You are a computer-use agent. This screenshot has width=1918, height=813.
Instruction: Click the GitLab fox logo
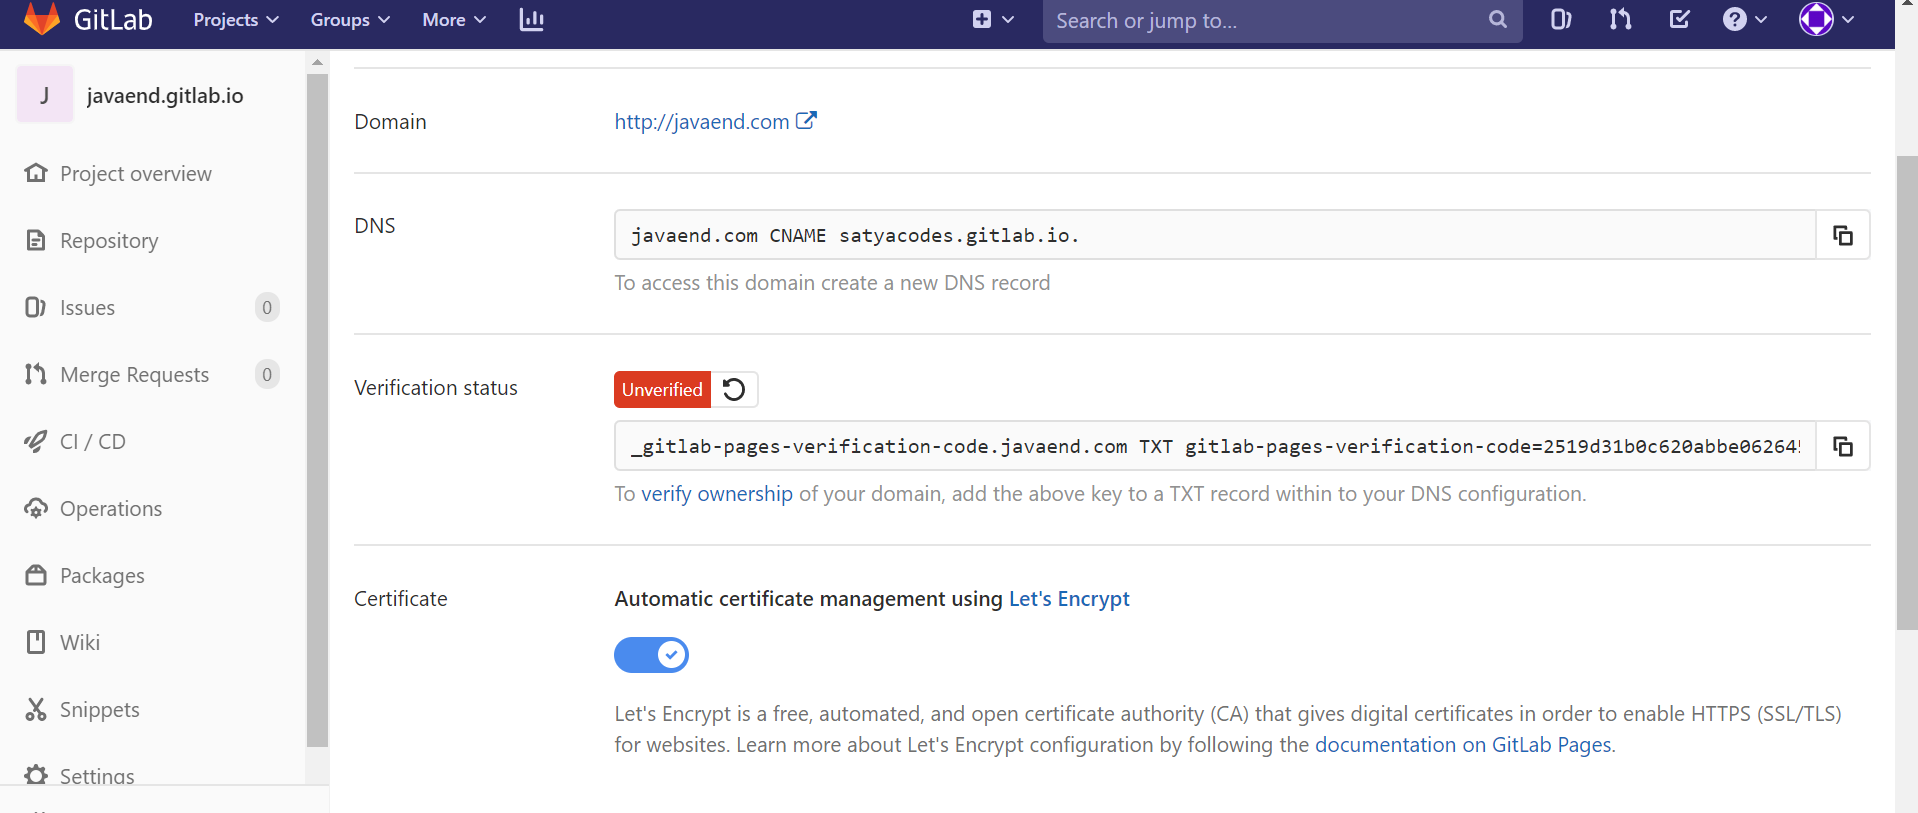pos(42,19)
